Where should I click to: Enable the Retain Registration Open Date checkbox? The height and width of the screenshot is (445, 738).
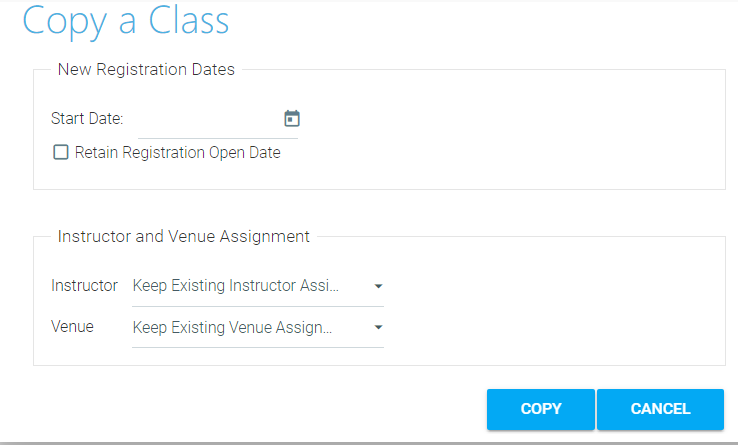tap(61, 153)
